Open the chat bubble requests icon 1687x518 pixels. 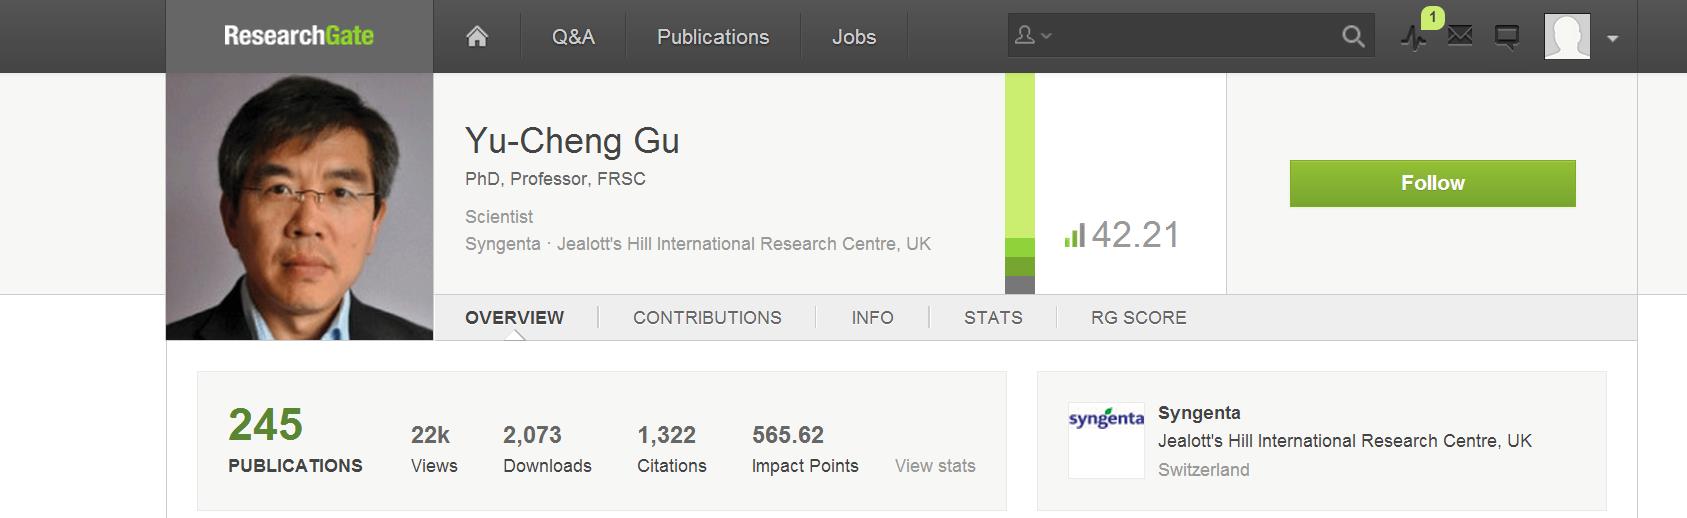[x=1506, y=37]
